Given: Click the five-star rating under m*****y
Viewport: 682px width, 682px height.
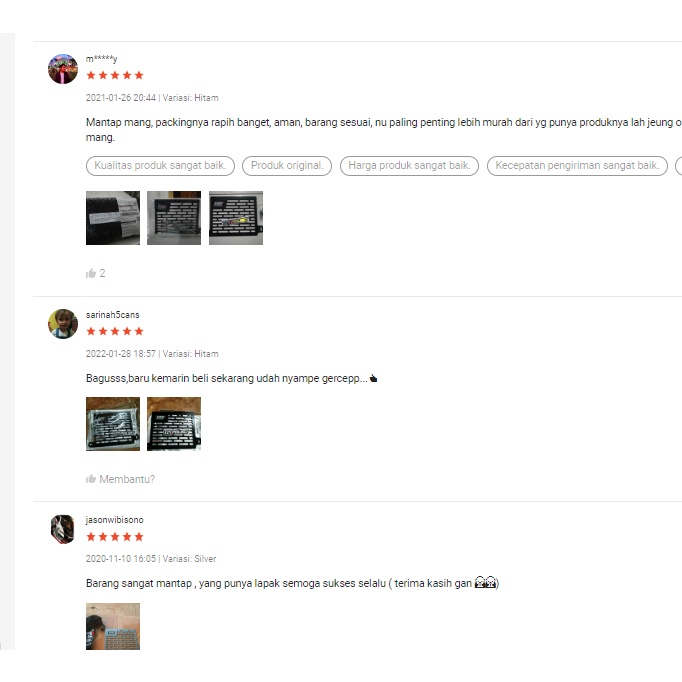Looking at the screenshot, I should (x=115, y=75).
